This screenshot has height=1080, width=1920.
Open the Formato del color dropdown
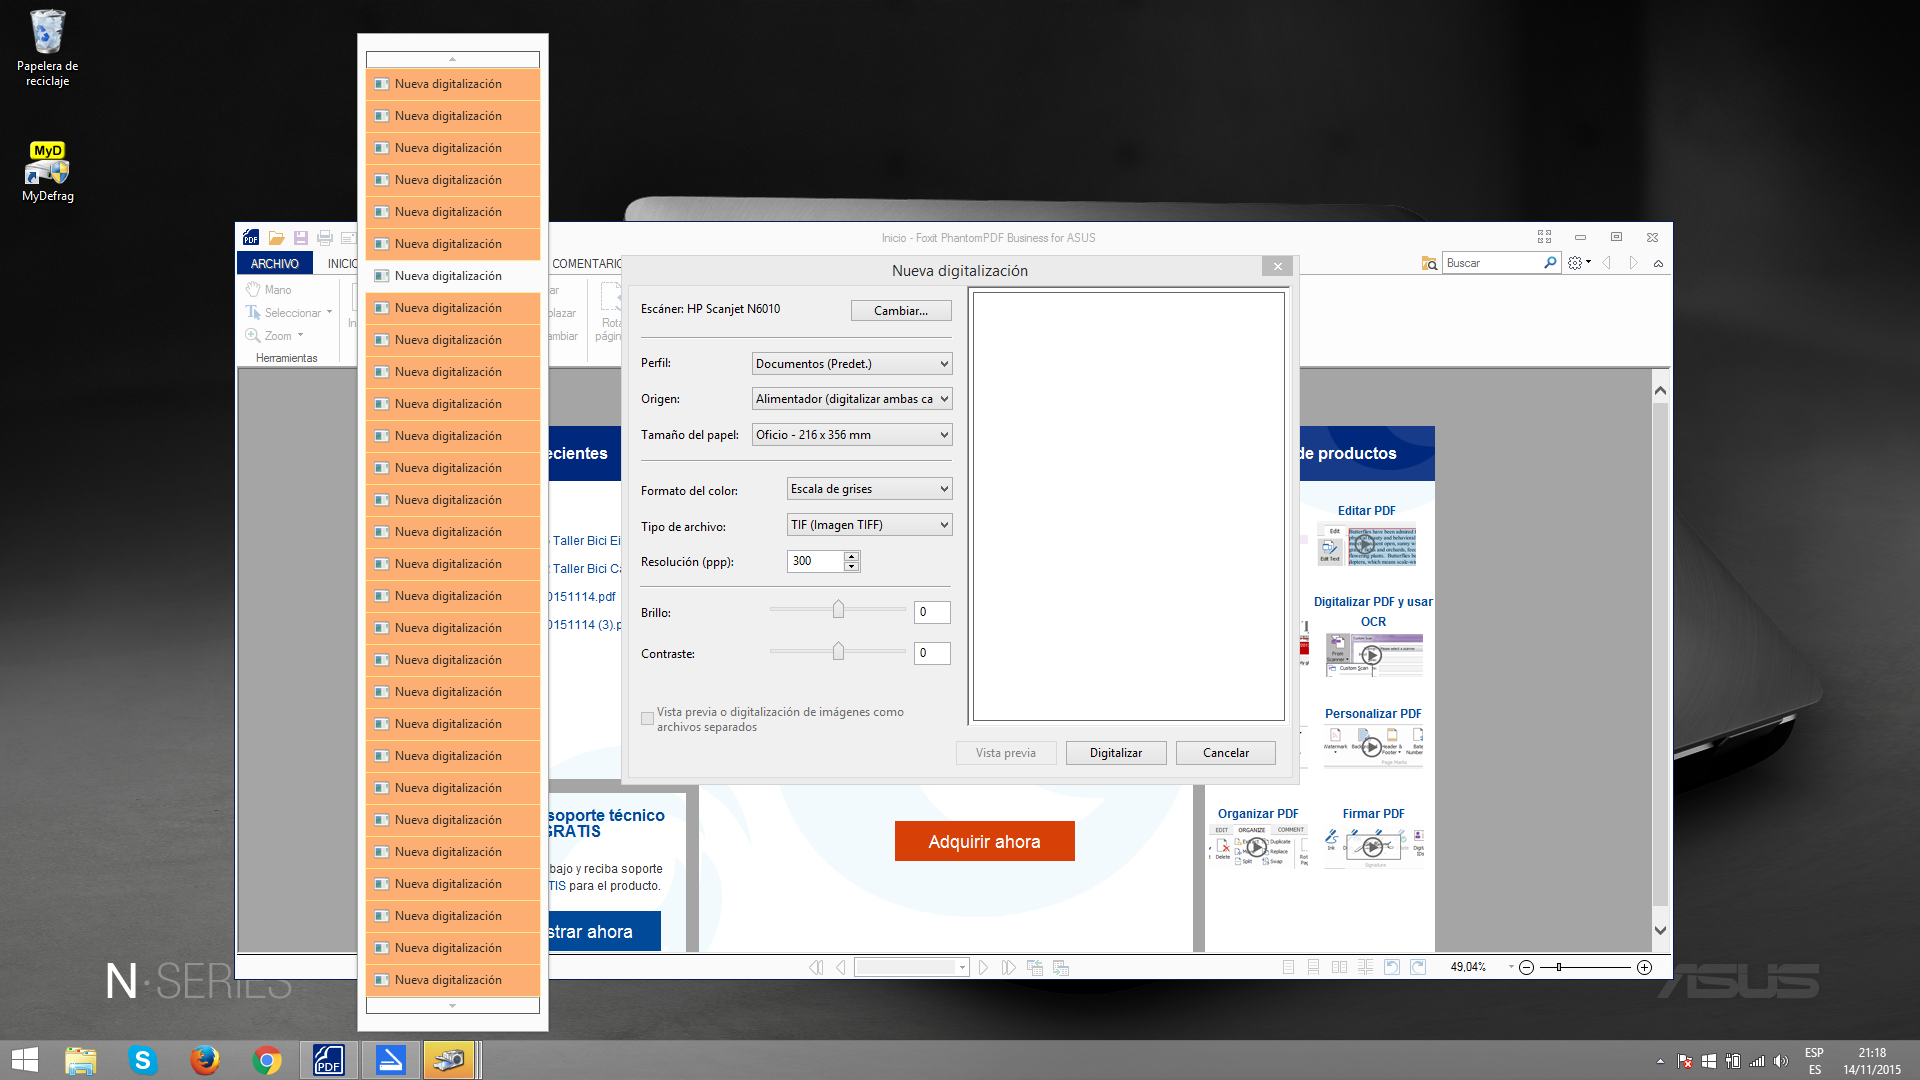pos(869,489)
